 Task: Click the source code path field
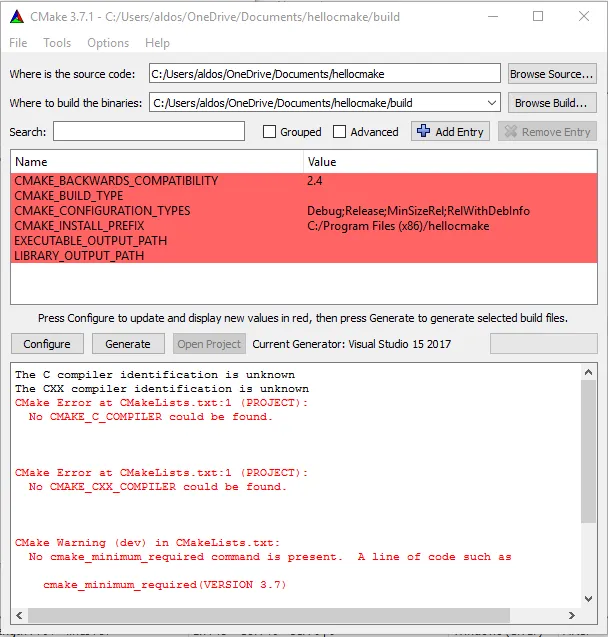pos(325,74)
